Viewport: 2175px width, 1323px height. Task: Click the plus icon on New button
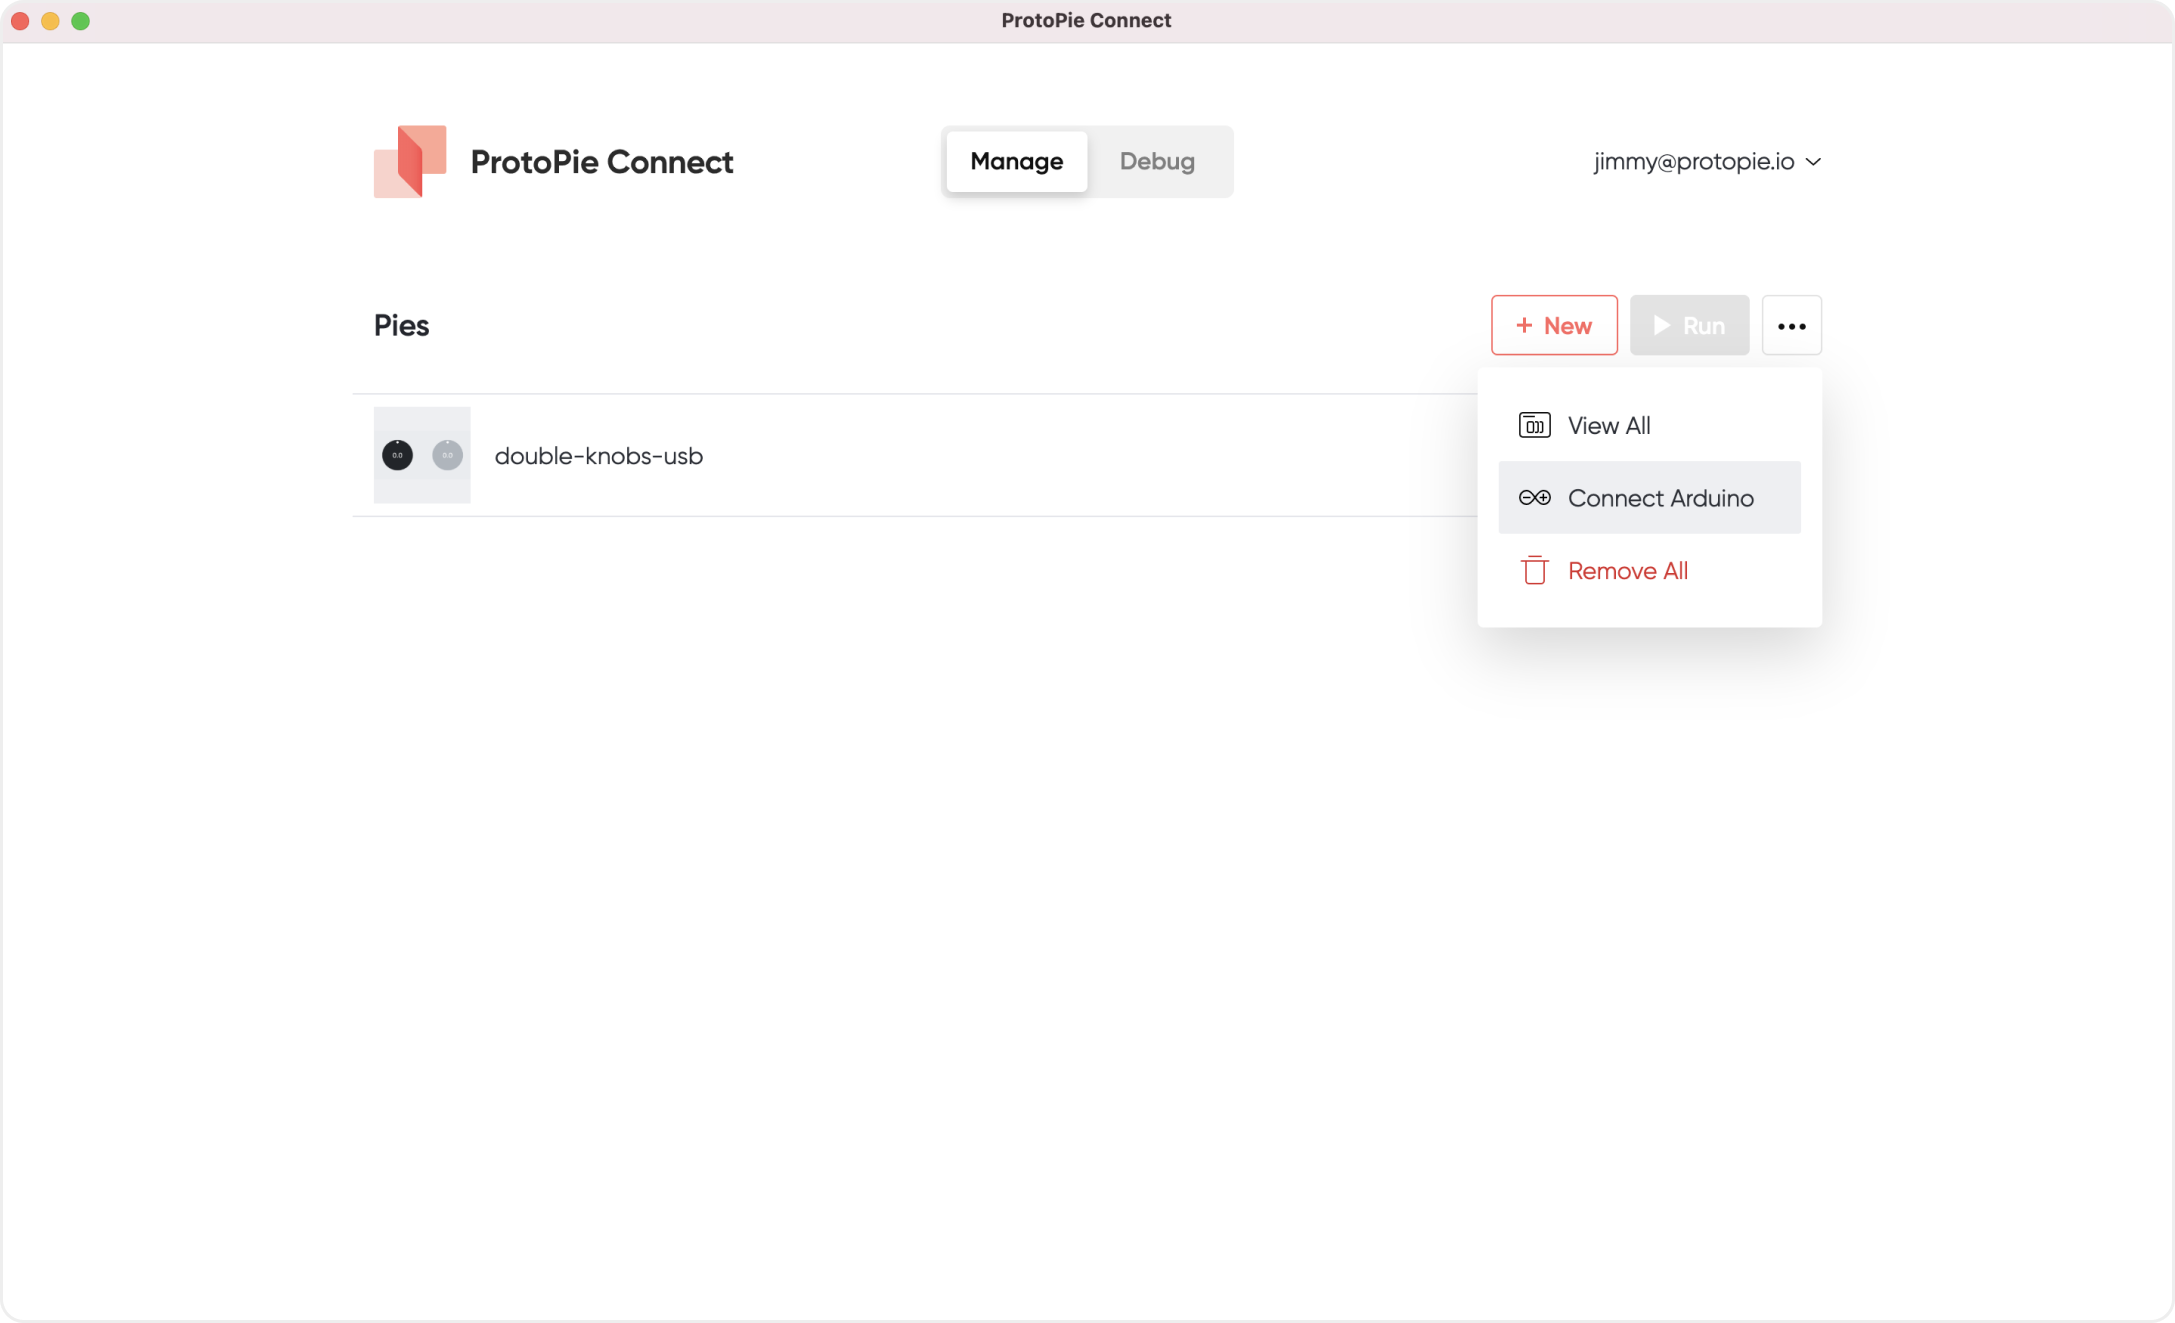1524,326
